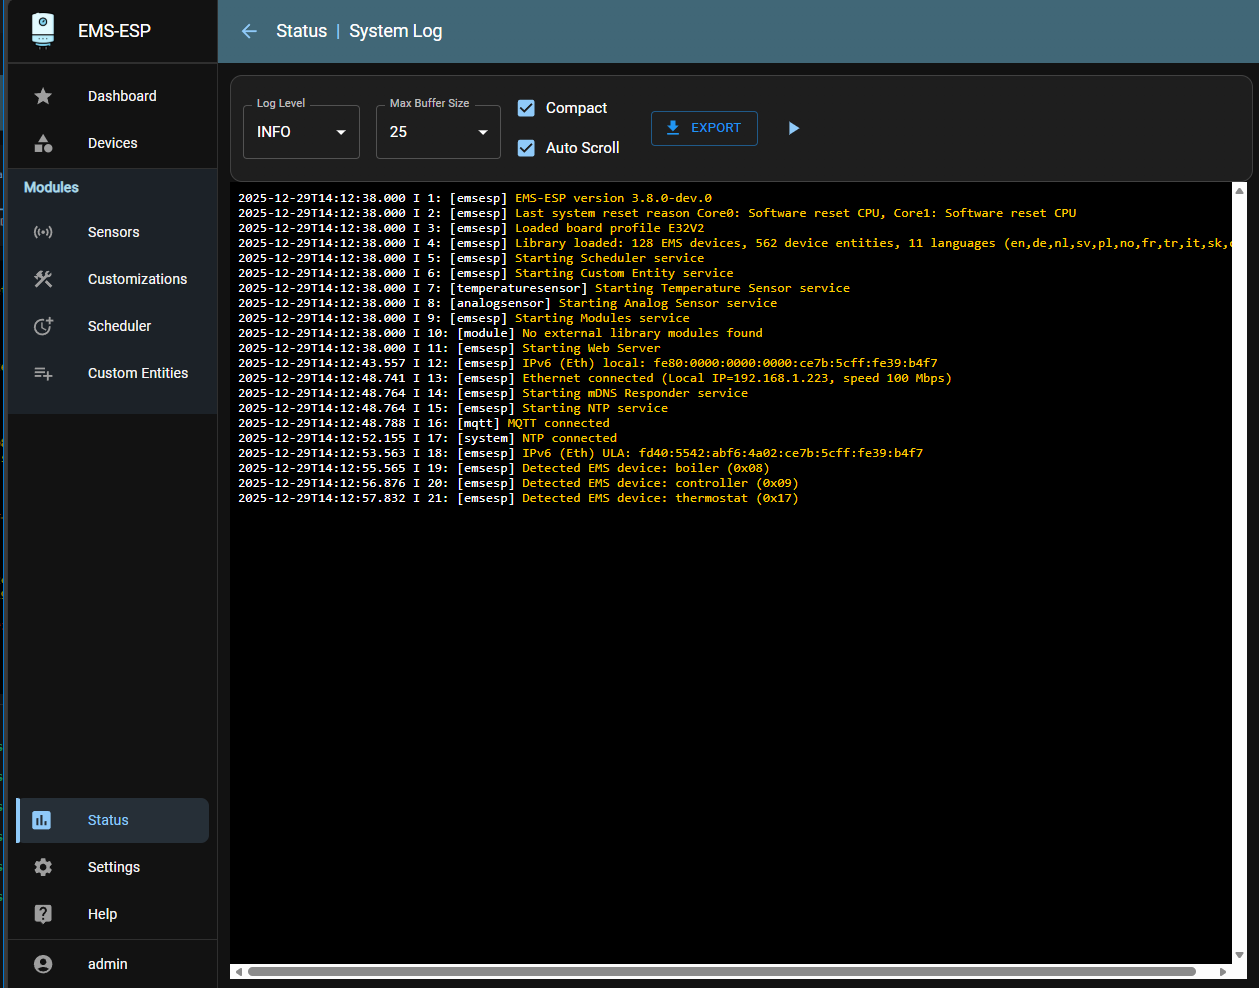1259x988 pixels.
Task: Expand the Max Buffer Size dropdown
Action: tap(438, 132)
